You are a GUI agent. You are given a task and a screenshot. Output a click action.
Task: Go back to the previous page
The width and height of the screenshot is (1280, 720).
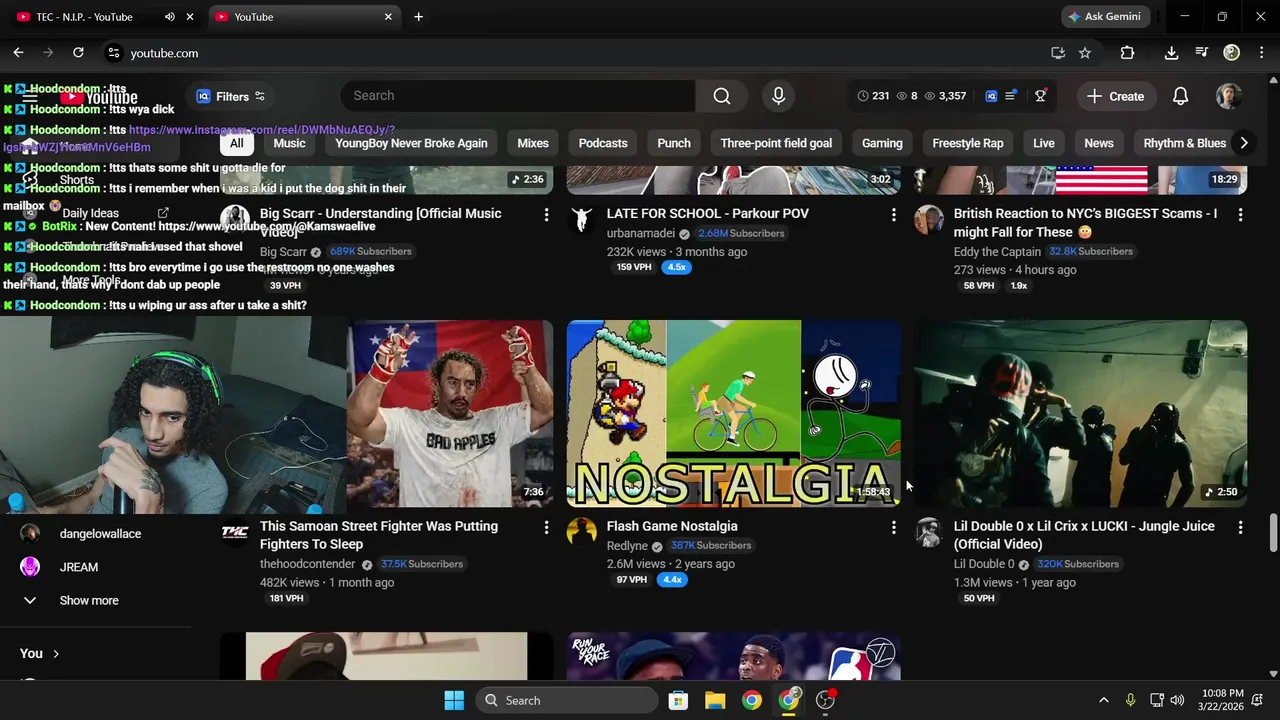click(18, 53)
